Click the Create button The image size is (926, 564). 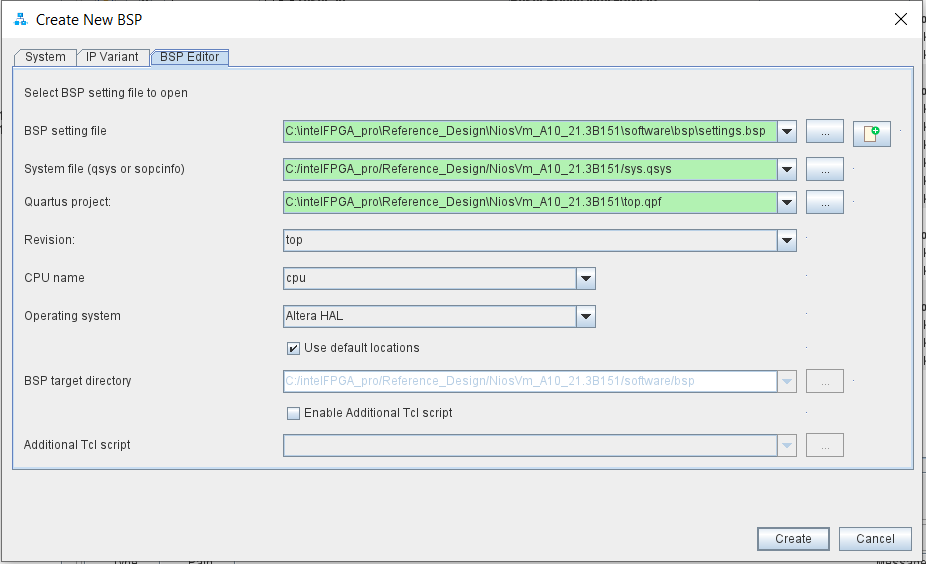coord(793,539)
